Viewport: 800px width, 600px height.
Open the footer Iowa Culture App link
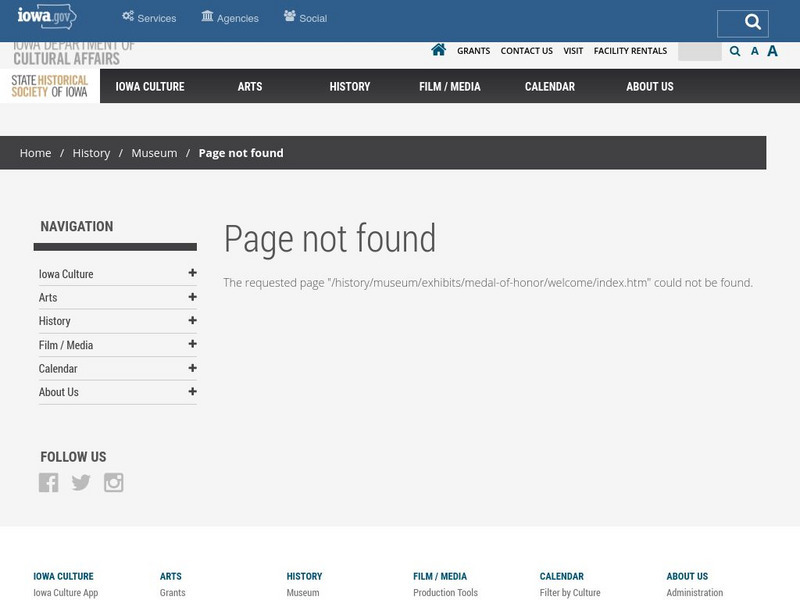click(66, 592)
